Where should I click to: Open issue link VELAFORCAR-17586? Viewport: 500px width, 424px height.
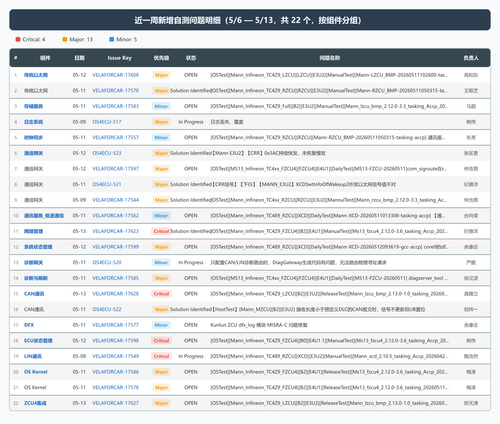coord(115,372)
